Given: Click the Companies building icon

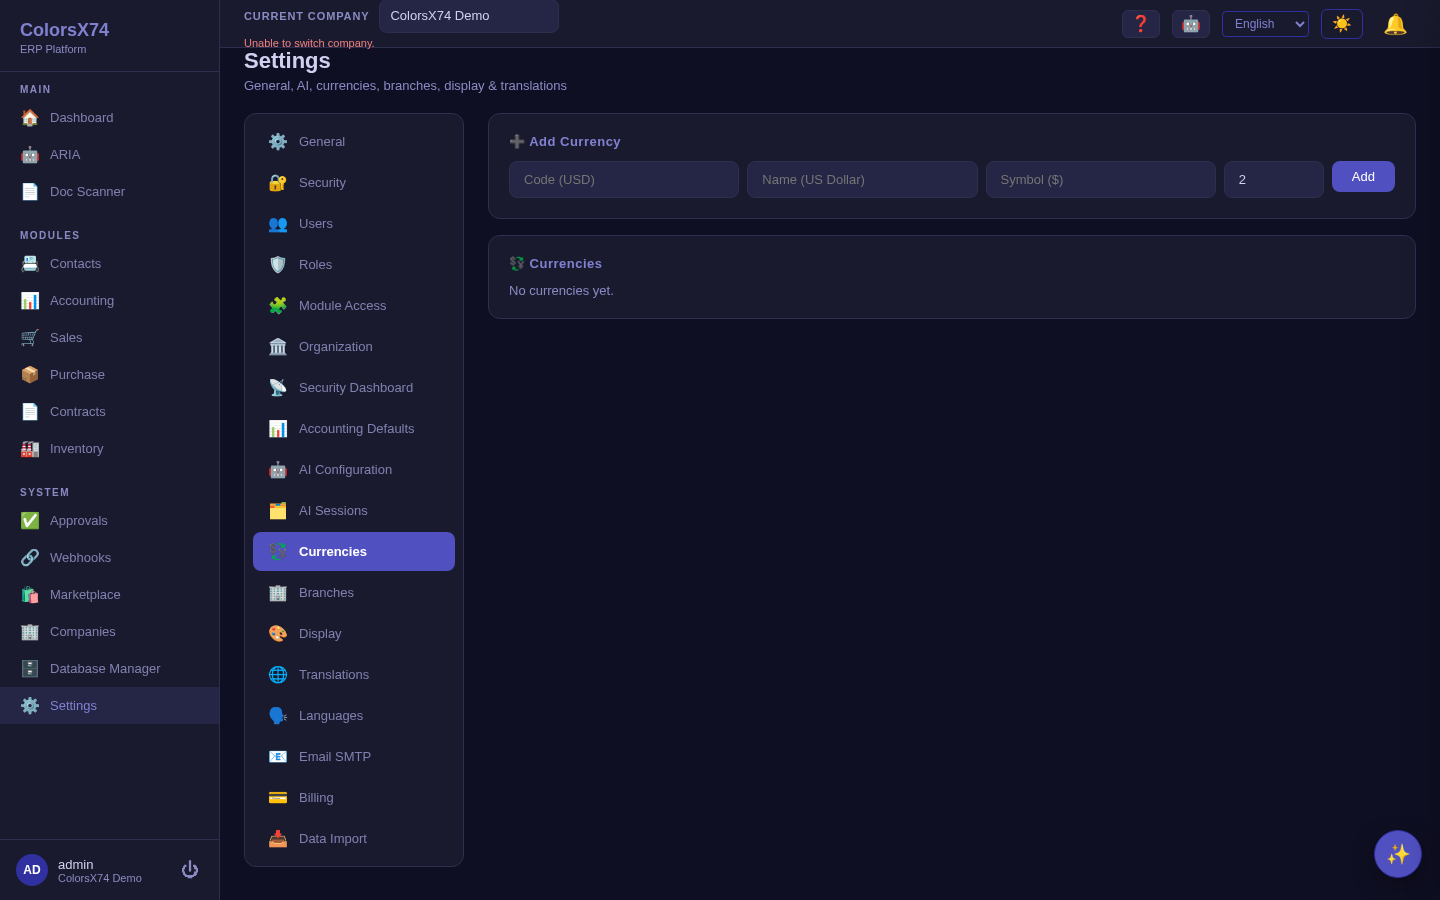Looking at the screenshot, I should click(30, 632).
